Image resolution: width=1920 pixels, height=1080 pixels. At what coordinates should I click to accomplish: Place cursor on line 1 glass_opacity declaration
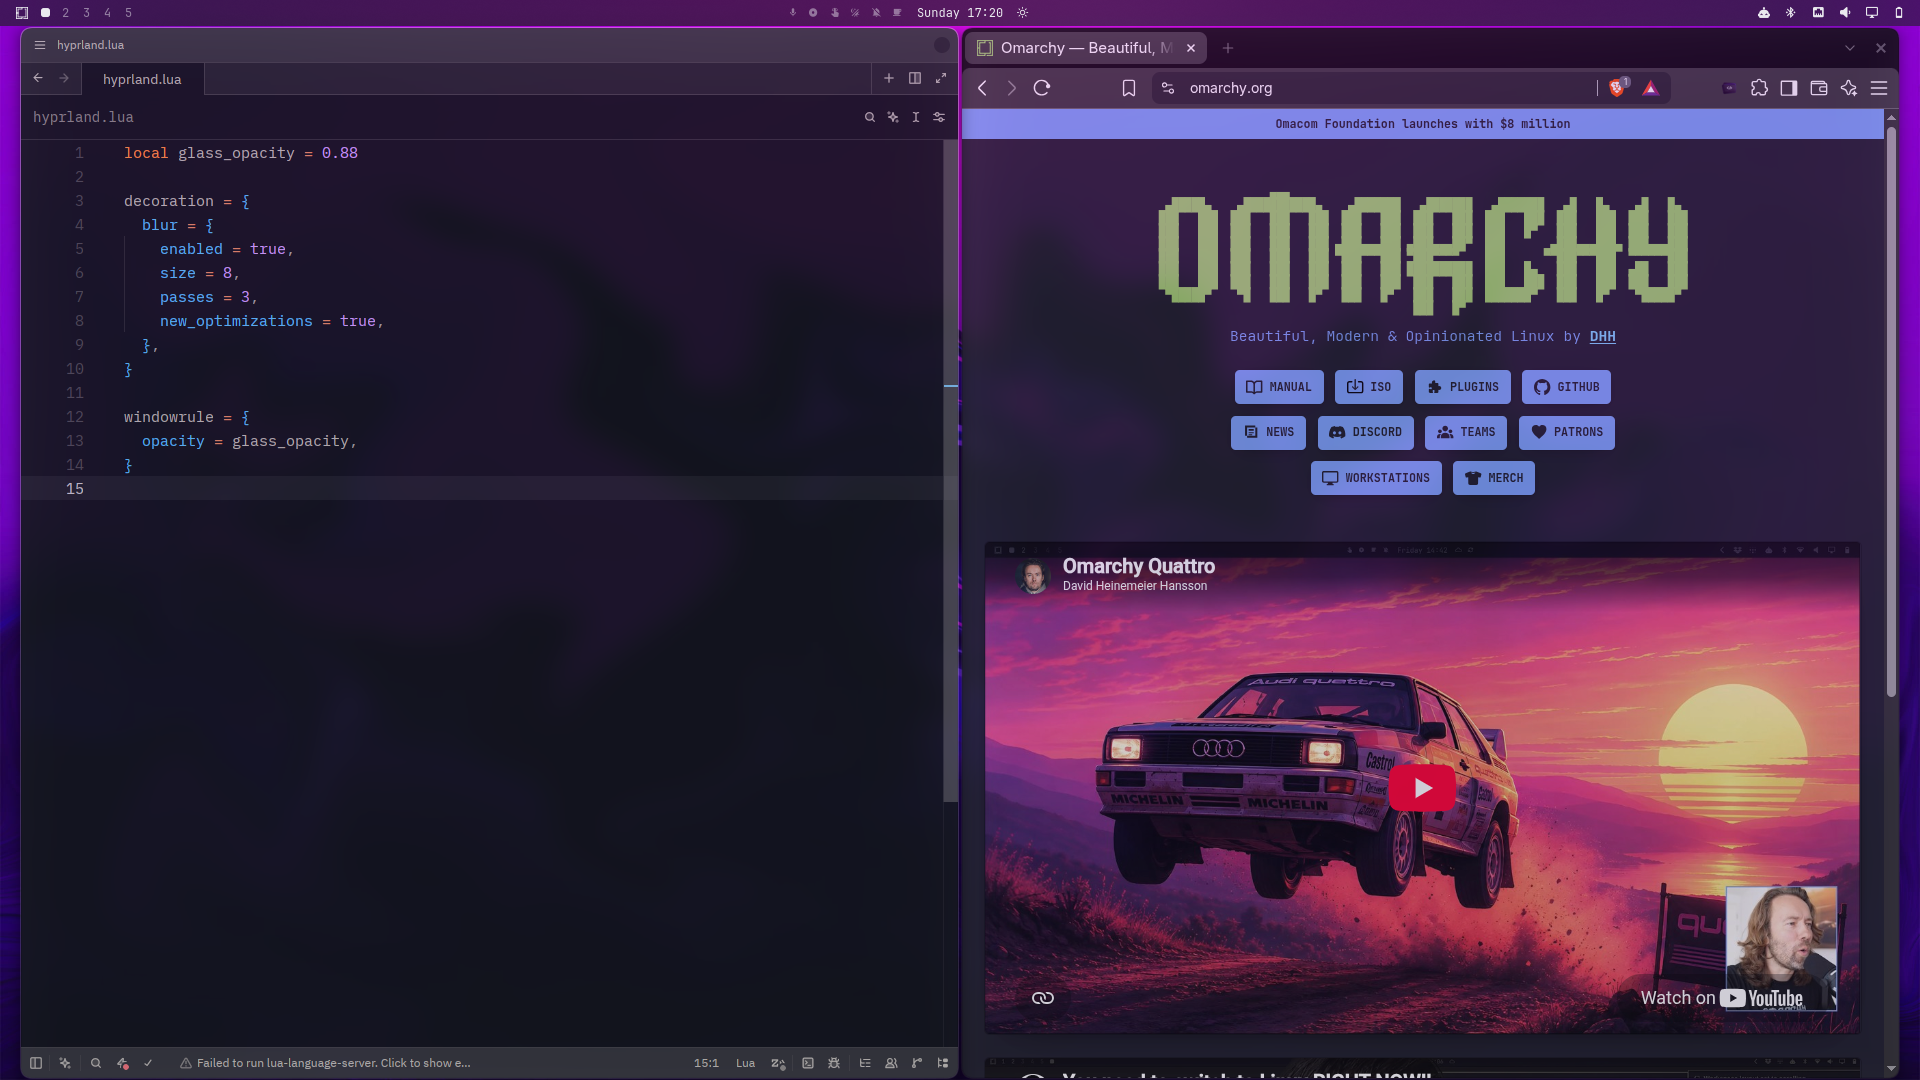point(240,153)
